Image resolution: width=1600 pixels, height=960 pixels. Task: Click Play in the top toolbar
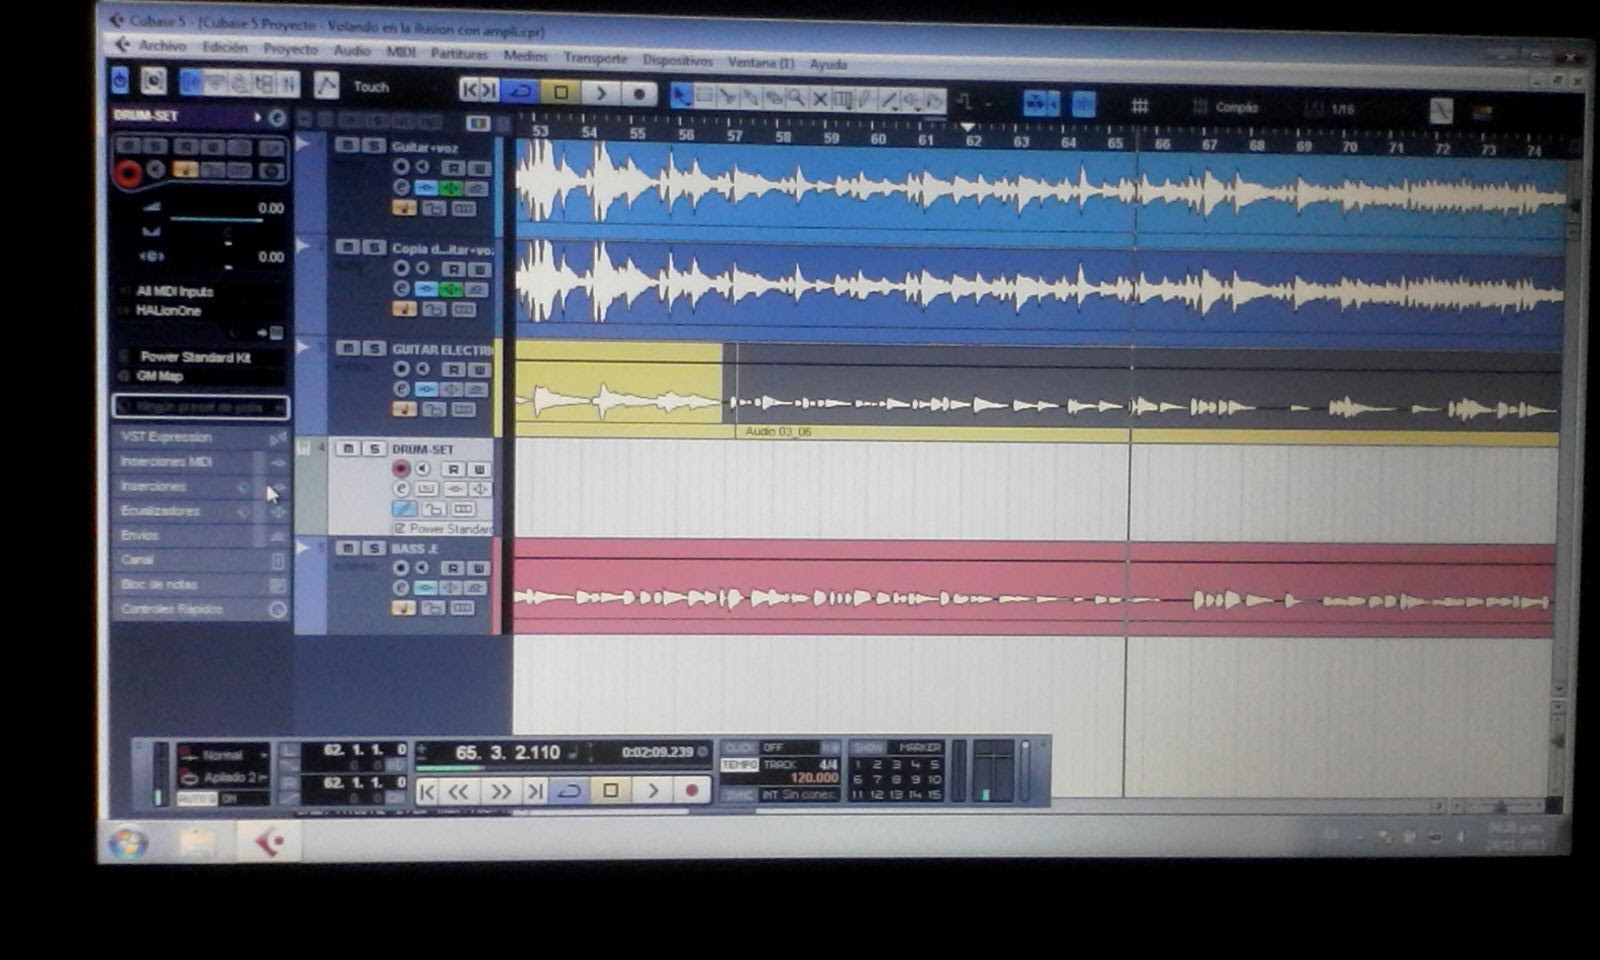(600, 93)
